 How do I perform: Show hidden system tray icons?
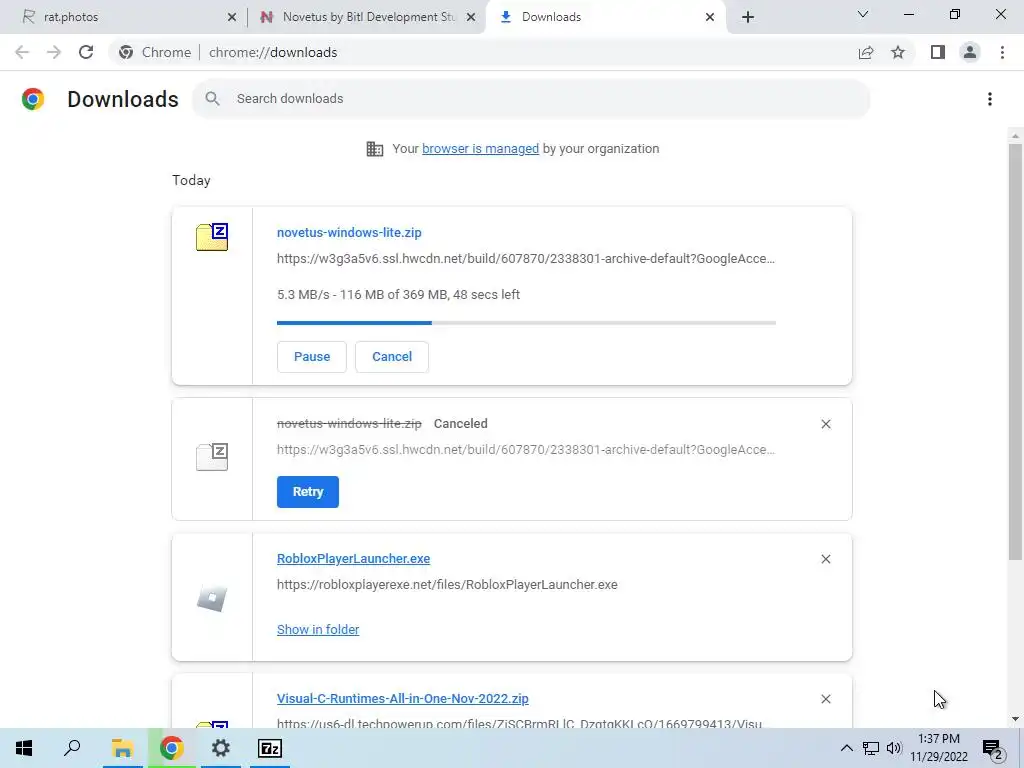846,748
